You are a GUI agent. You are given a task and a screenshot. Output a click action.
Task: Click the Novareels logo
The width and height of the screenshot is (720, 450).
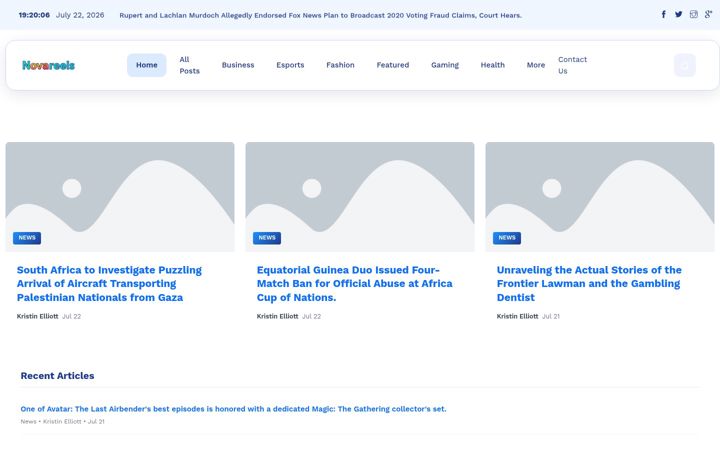point(48,65)
